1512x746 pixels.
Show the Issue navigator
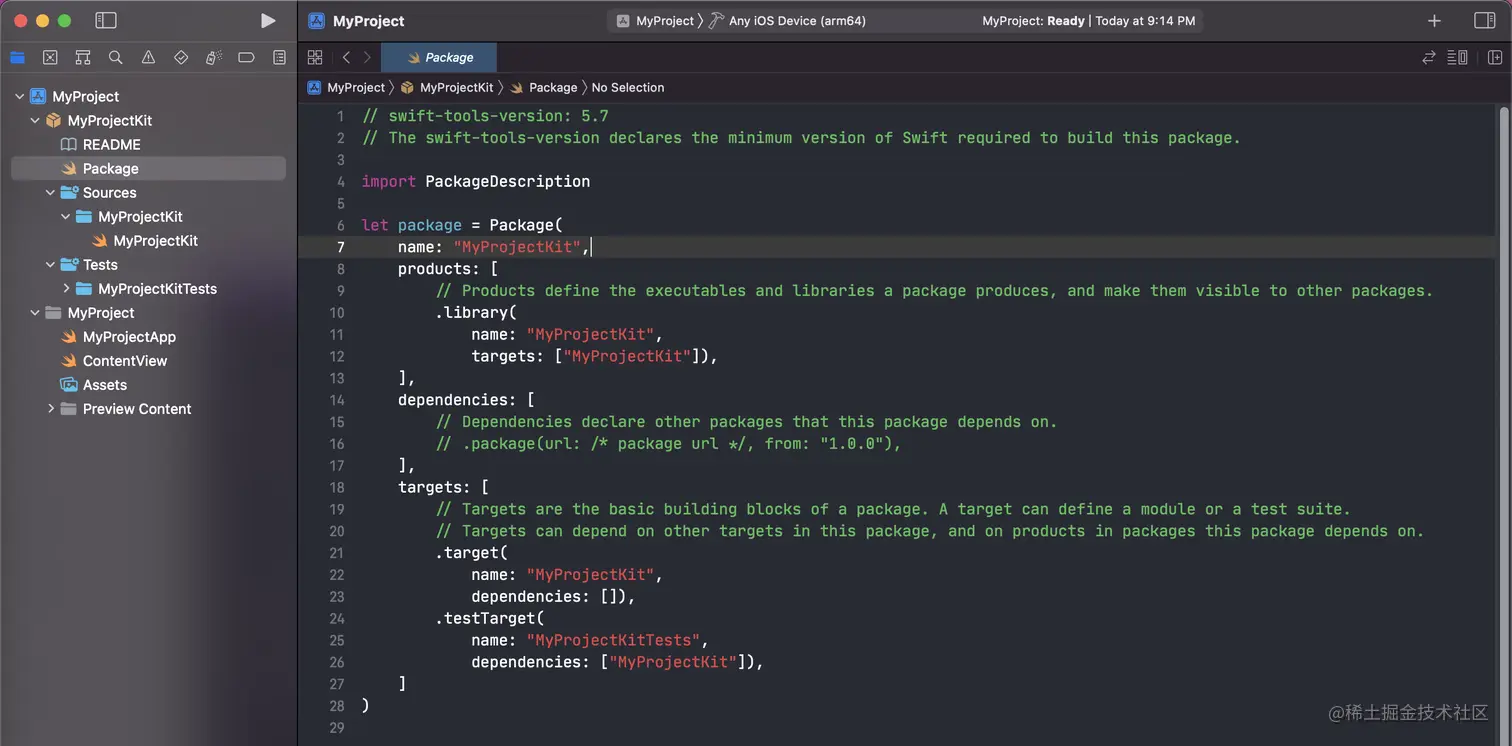point(148,58)
